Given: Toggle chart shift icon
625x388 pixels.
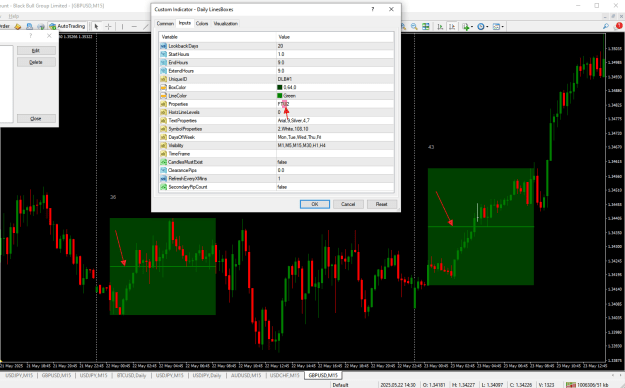Looking at the screenshot, I should [x=452, y=26].
